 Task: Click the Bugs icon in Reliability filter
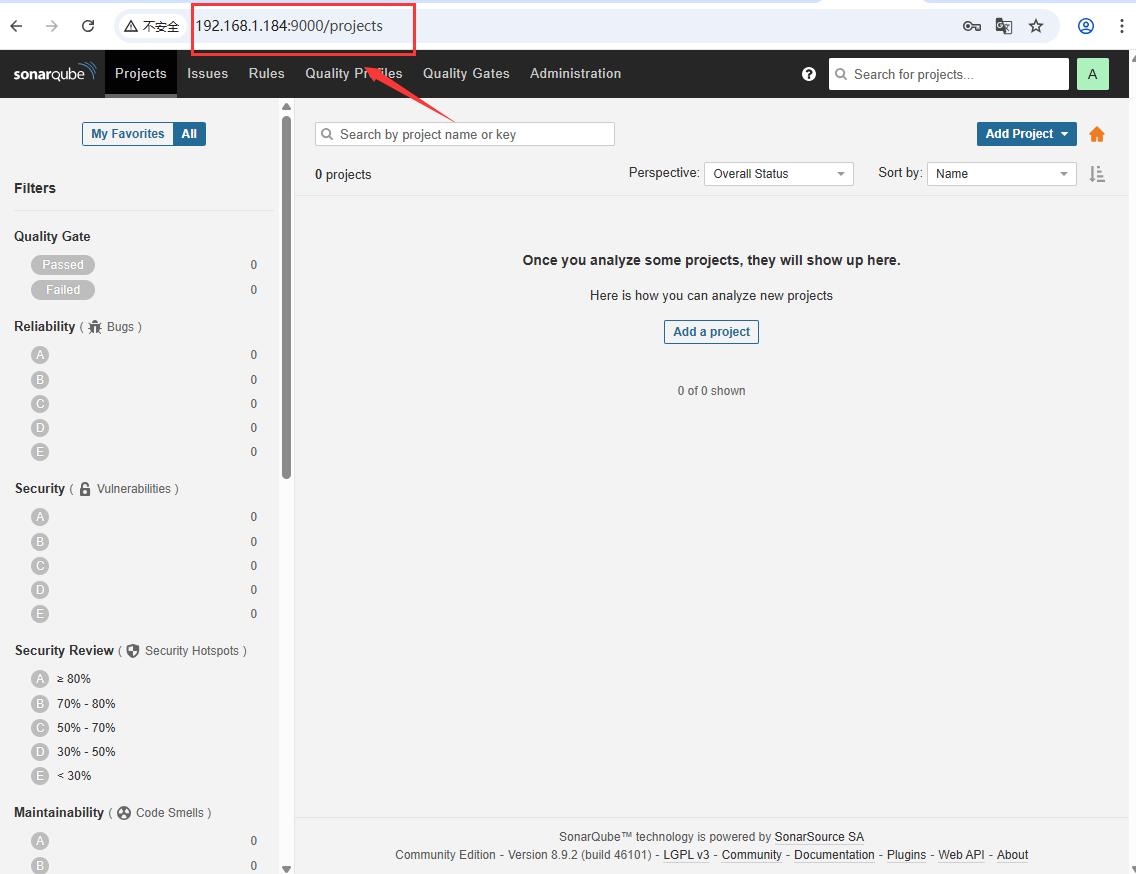pos(95,326)
